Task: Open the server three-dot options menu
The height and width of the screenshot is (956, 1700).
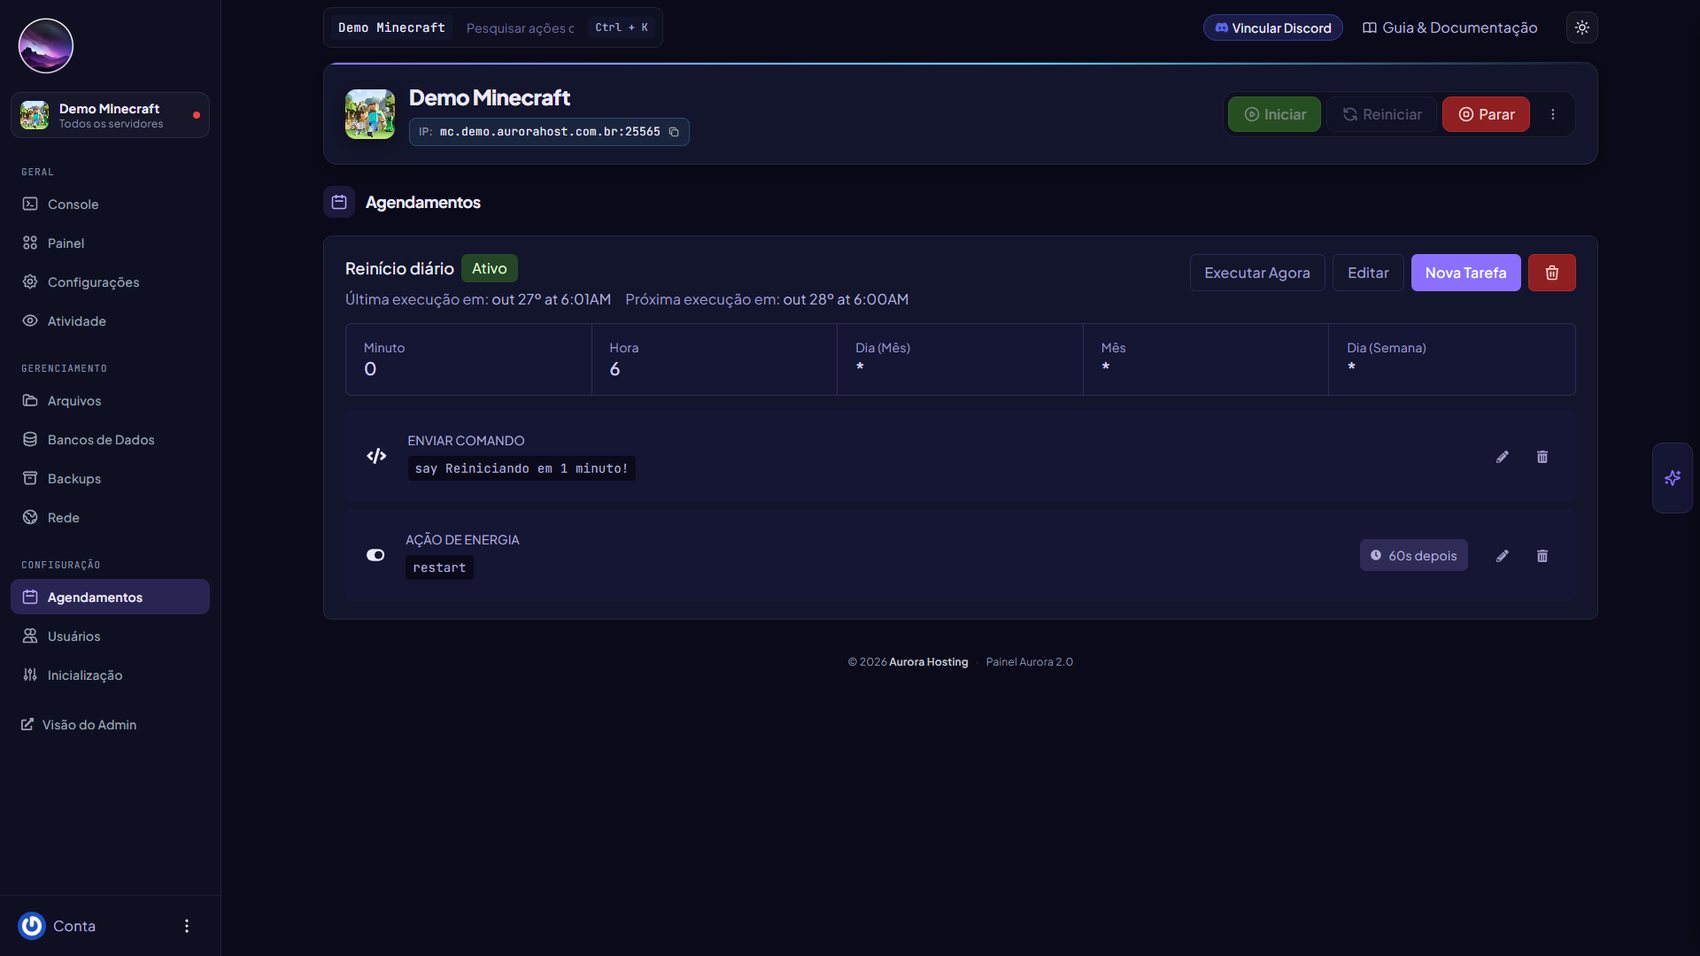Action: pyautogui.click(x=1553, y=114)
